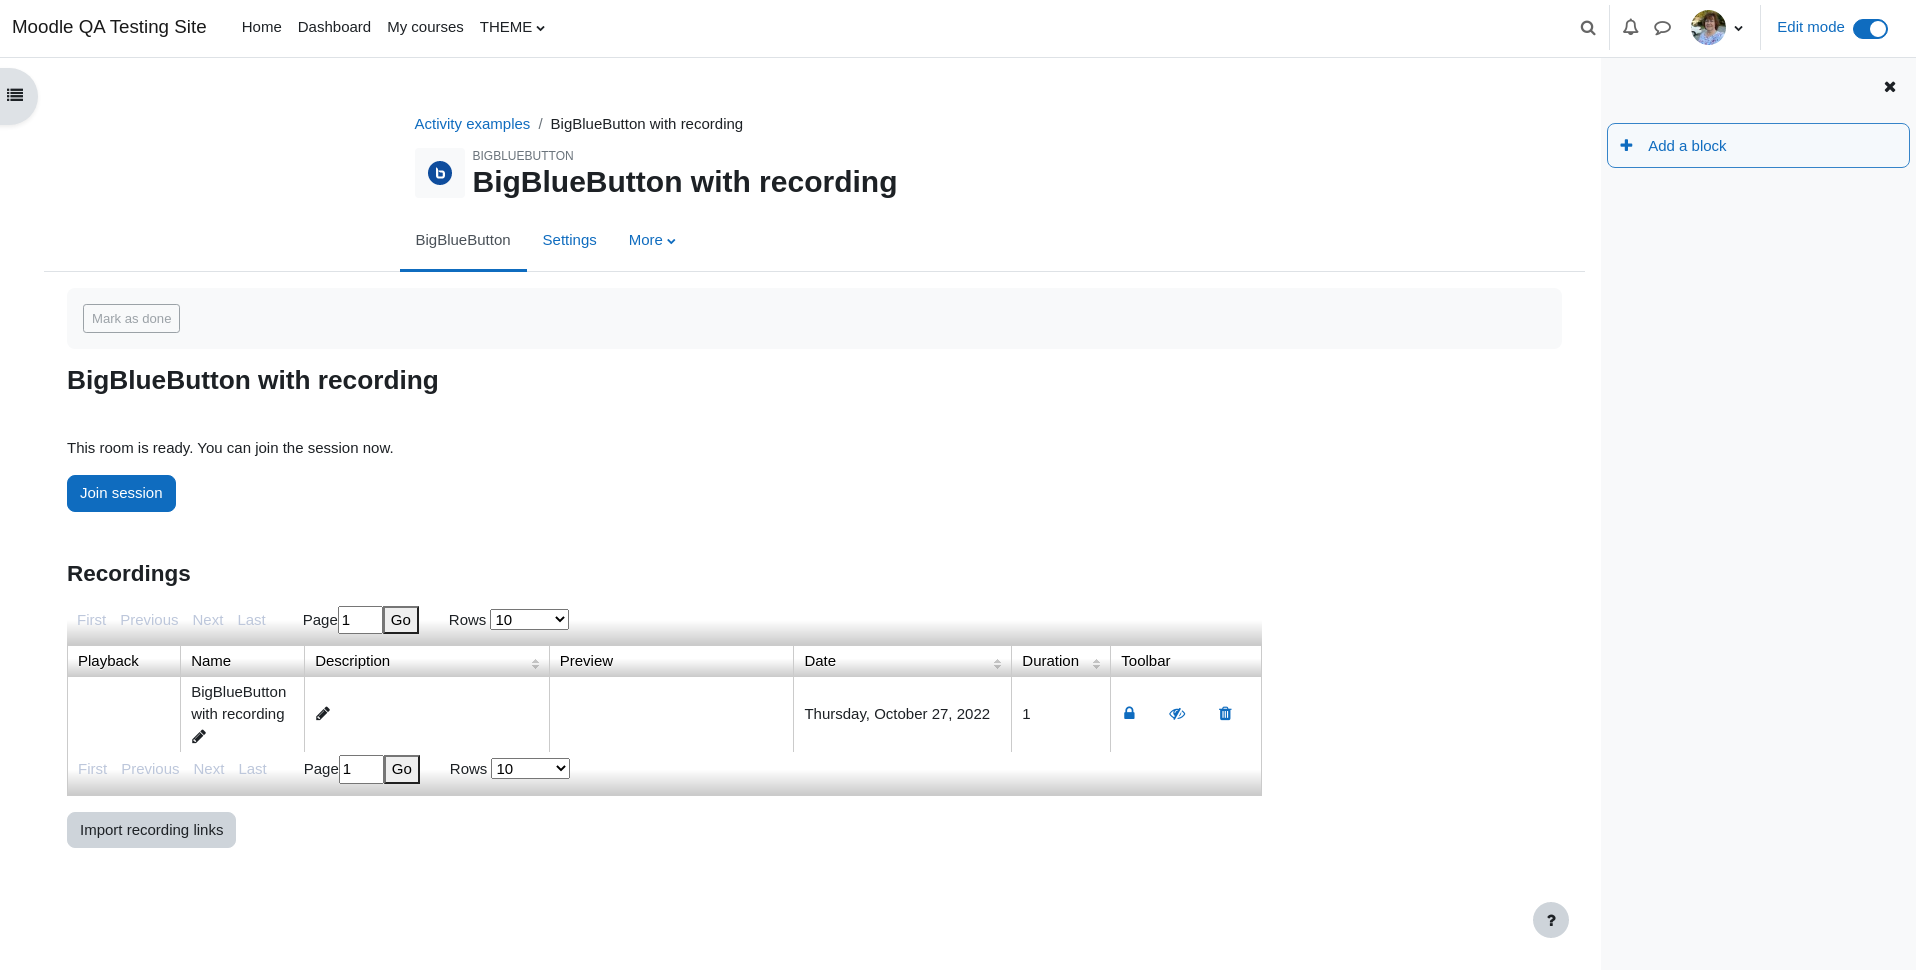Click Join session button
This screenshot has height=970, width=1916.
pos(121,493)
